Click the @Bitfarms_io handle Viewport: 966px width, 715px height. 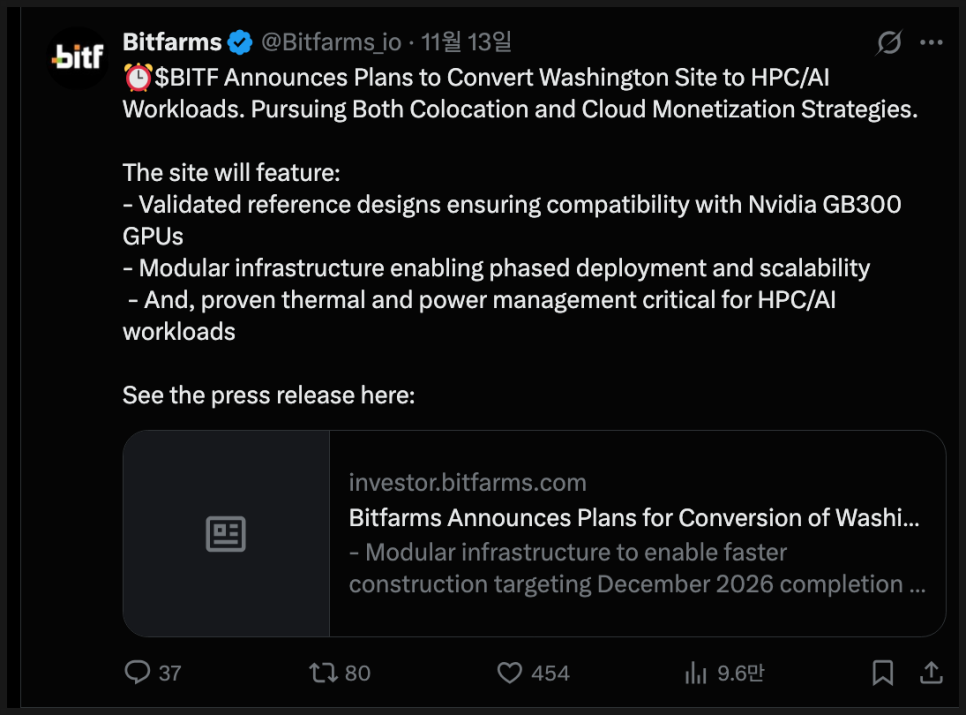331,43
